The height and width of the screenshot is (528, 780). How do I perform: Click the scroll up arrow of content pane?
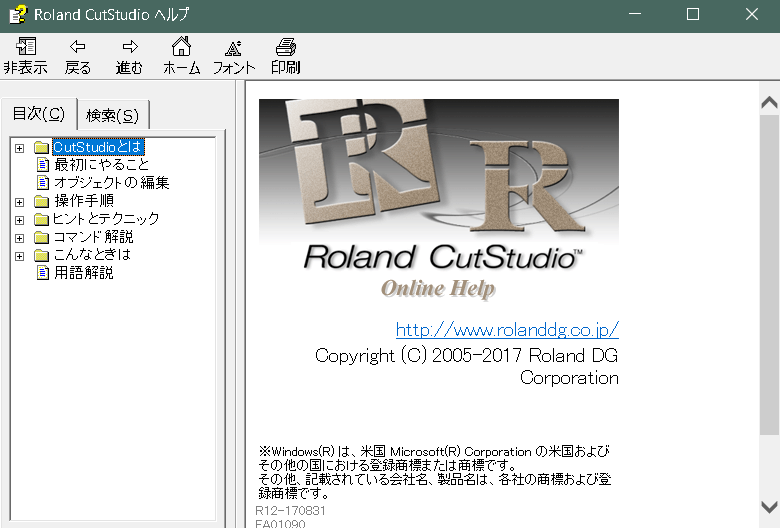pyautogui.click(x=769, y=103)
